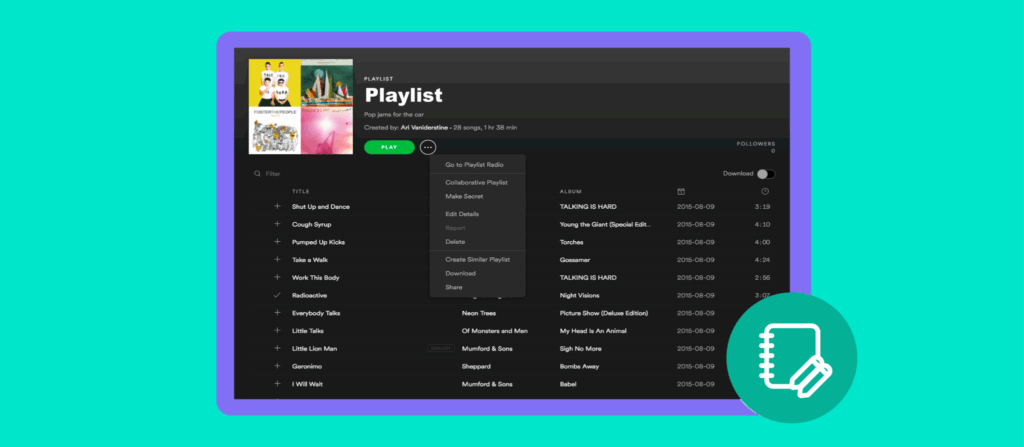
Task: Add Geronimo with its plus icon
Action: 277,366
